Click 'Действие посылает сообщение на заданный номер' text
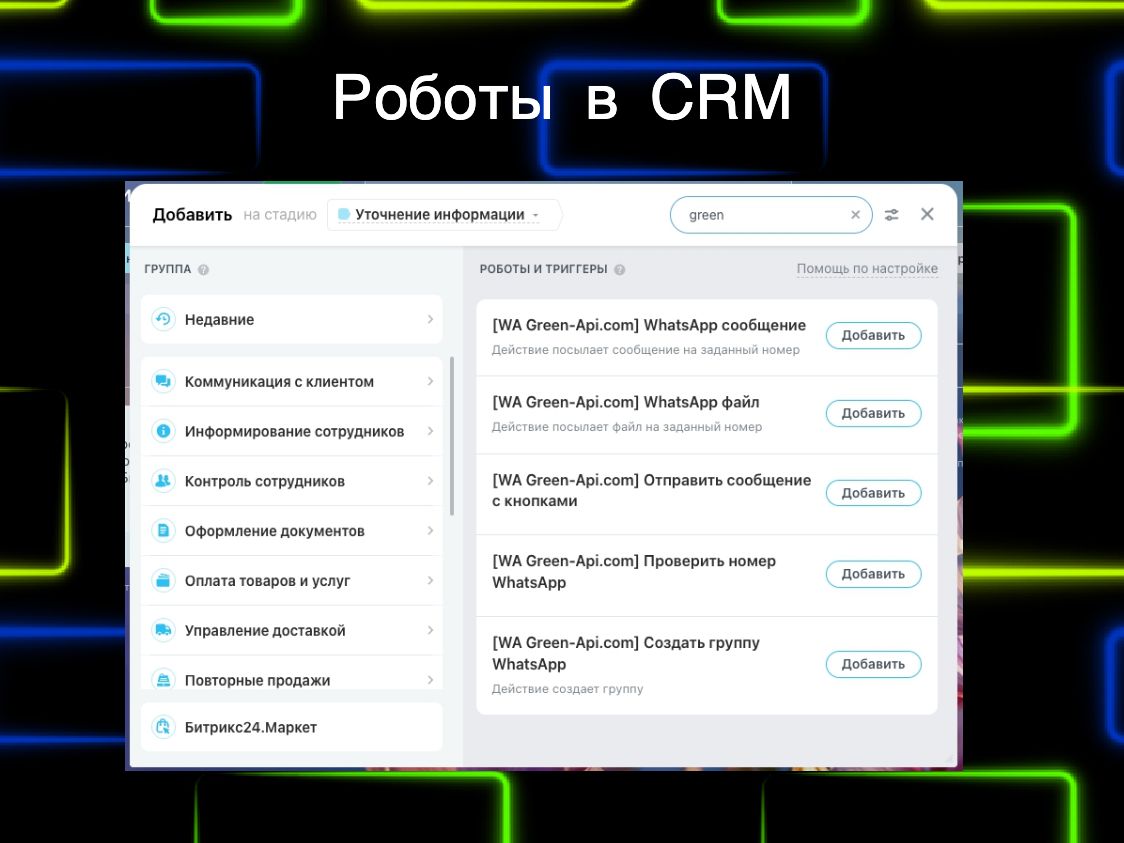1124x843 pixels. (645, 350)
